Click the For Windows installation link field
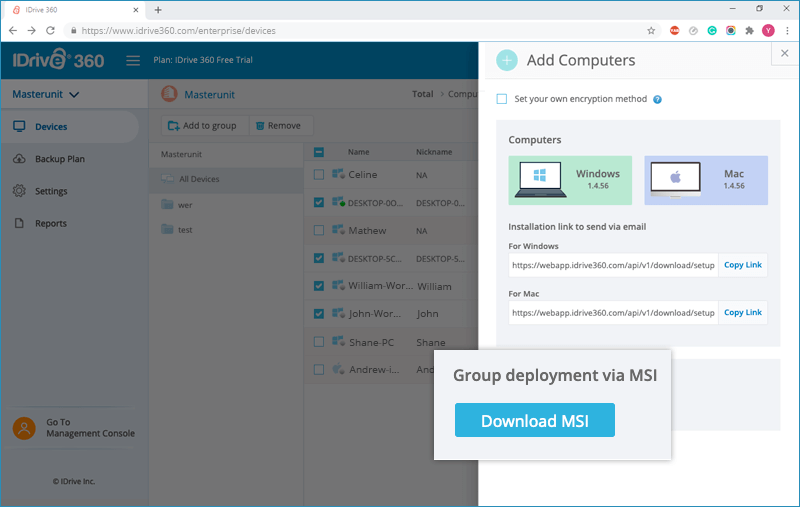Screen dimensions: 800x507 tap(613, 265)
